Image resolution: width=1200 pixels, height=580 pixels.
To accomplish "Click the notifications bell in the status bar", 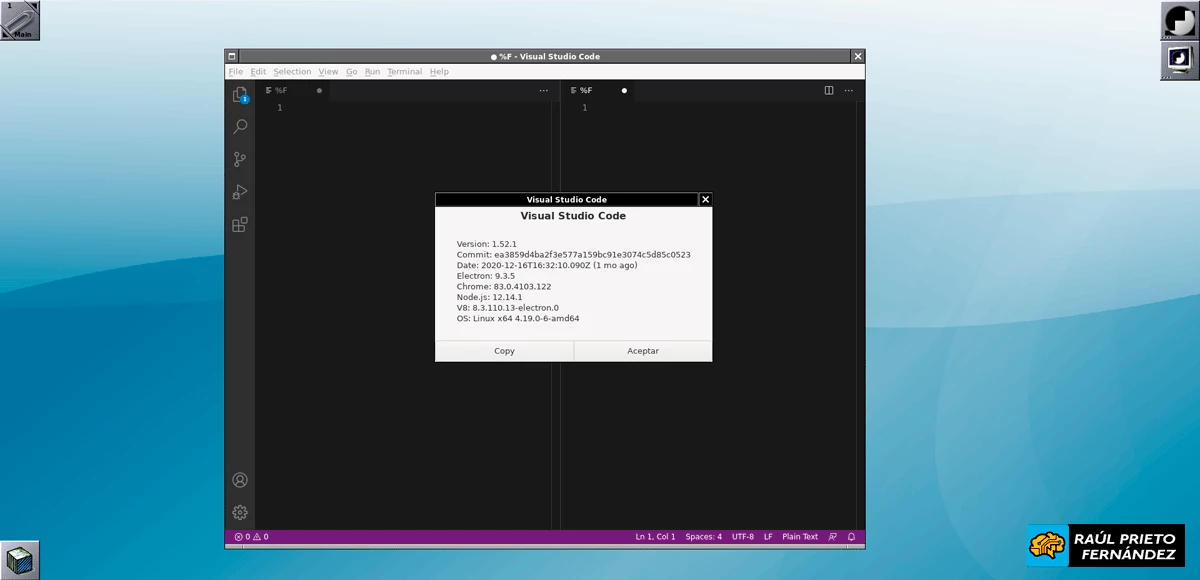I will coord(851,536).
